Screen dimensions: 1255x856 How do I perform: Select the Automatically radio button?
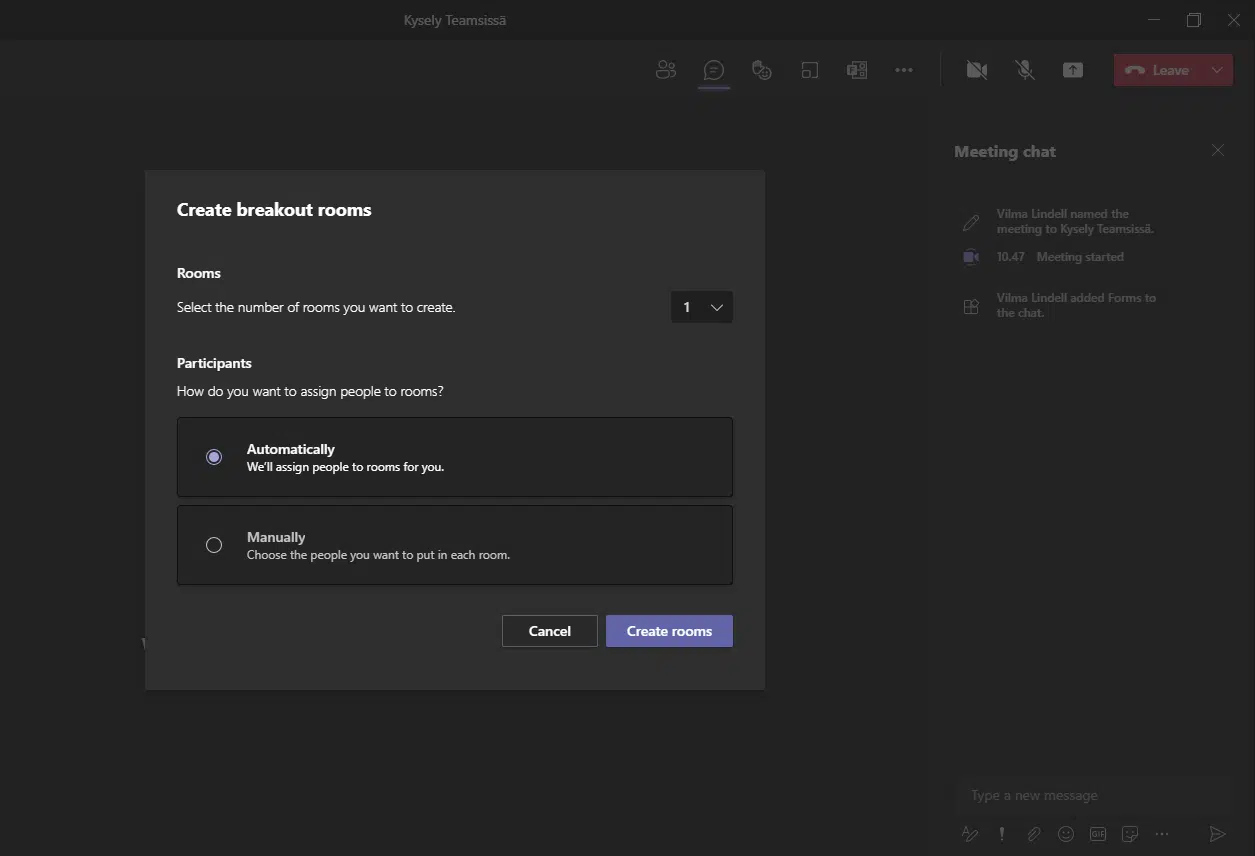[x=214, y=457]
